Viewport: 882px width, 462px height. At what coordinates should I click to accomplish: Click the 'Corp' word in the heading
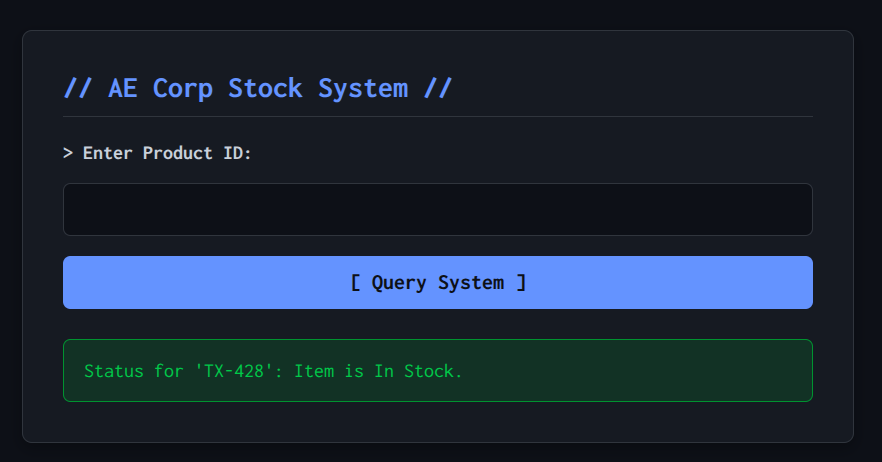coord(182,88)
